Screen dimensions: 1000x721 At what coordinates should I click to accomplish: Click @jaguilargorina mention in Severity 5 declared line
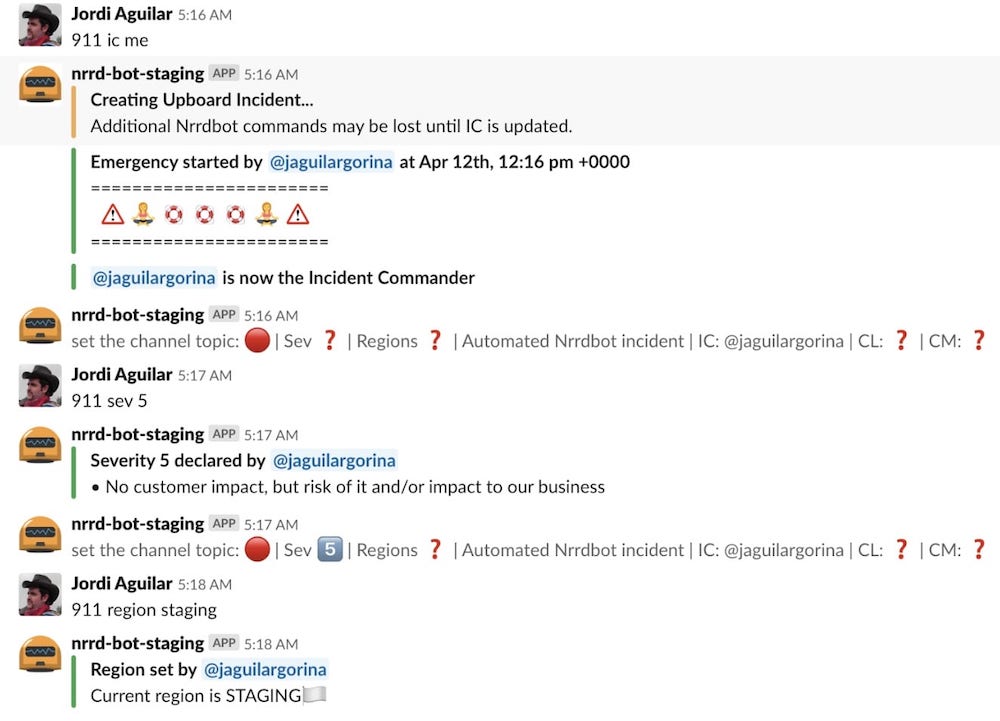tap(334, 461)
